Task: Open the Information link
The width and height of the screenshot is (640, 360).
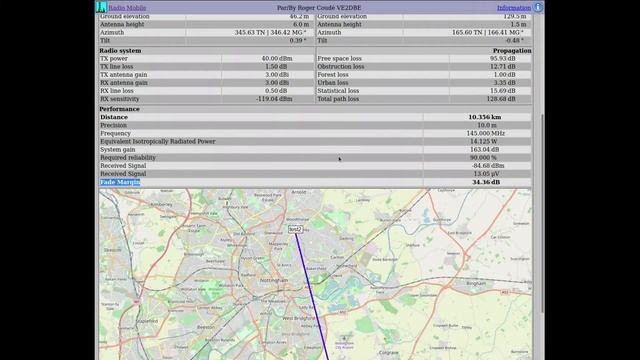Action: tap(513, 8)
